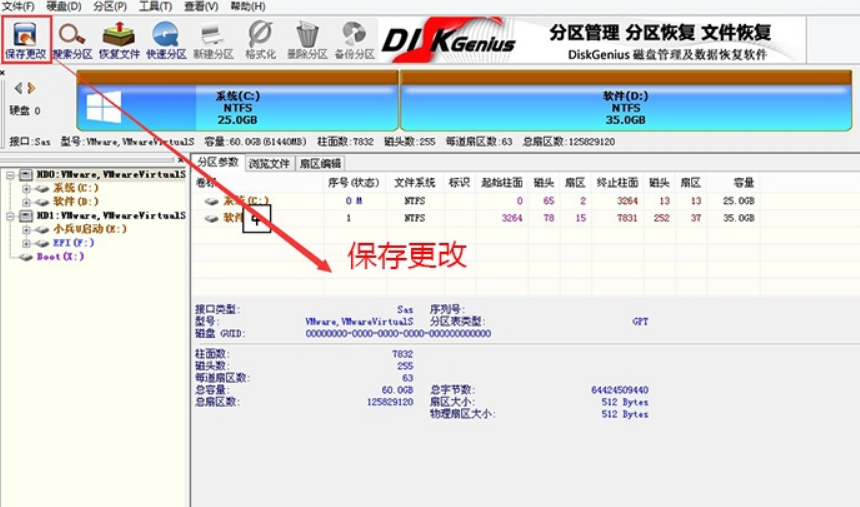
Task: Open the 工具(T) menu
Action: coord(155,7)
